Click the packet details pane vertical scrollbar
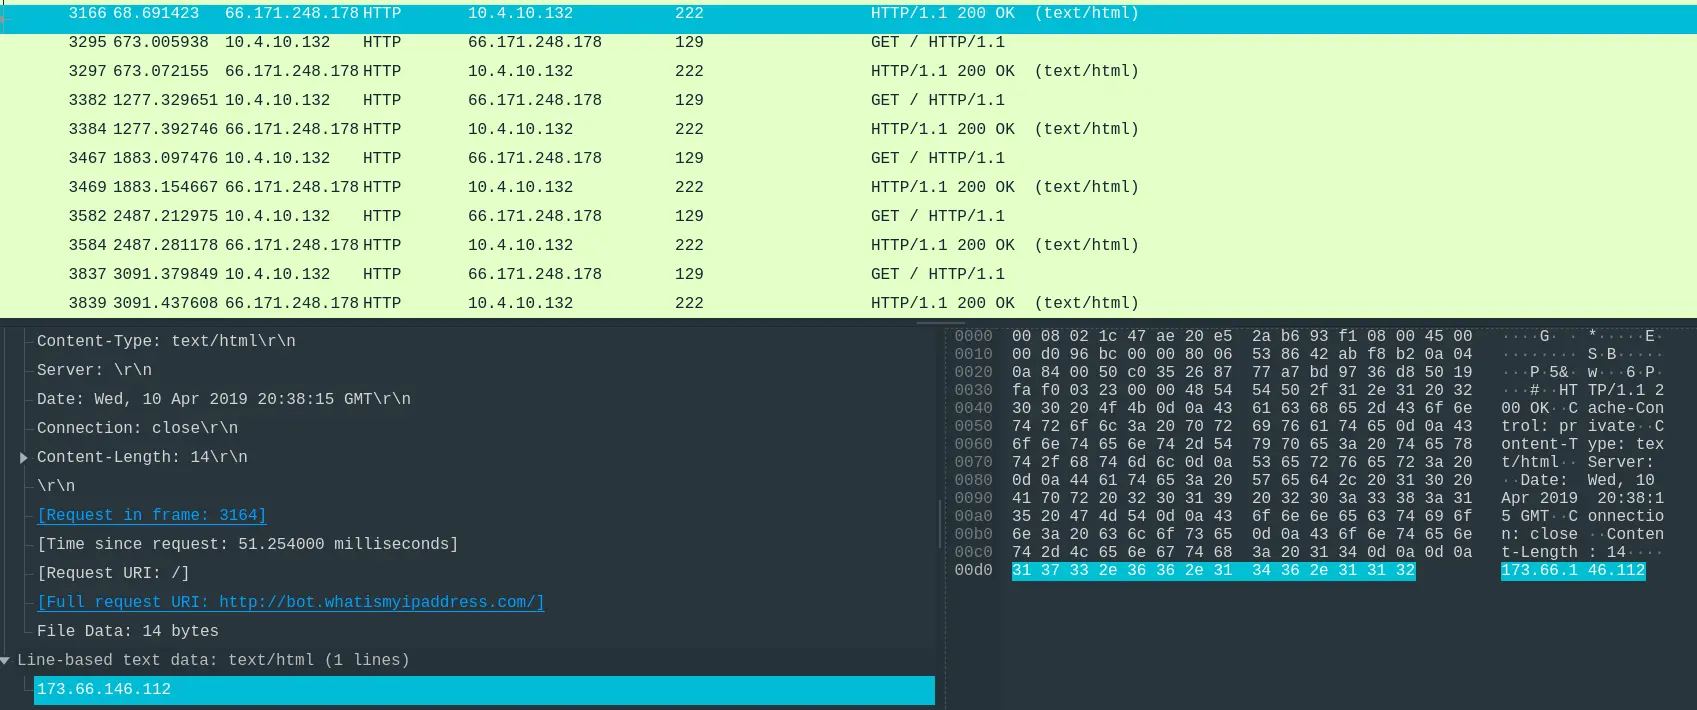 [x=939, y=525]
